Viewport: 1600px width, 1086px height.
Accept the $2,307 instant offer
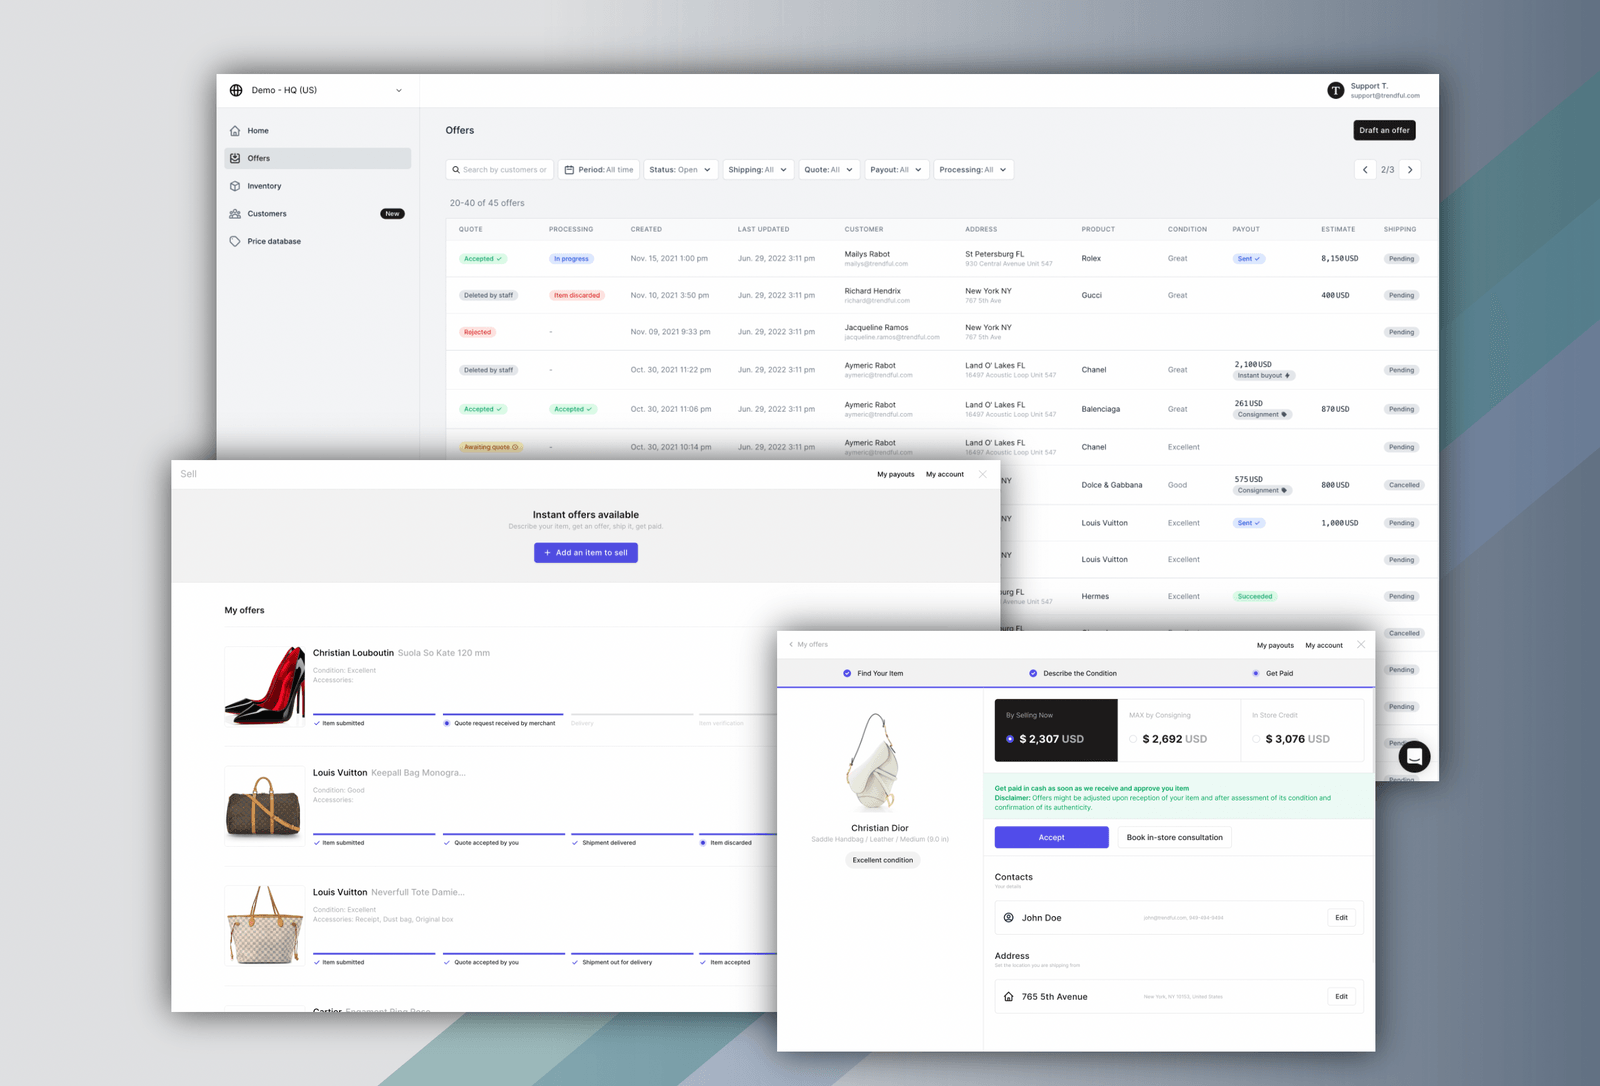pos(1051,837)
